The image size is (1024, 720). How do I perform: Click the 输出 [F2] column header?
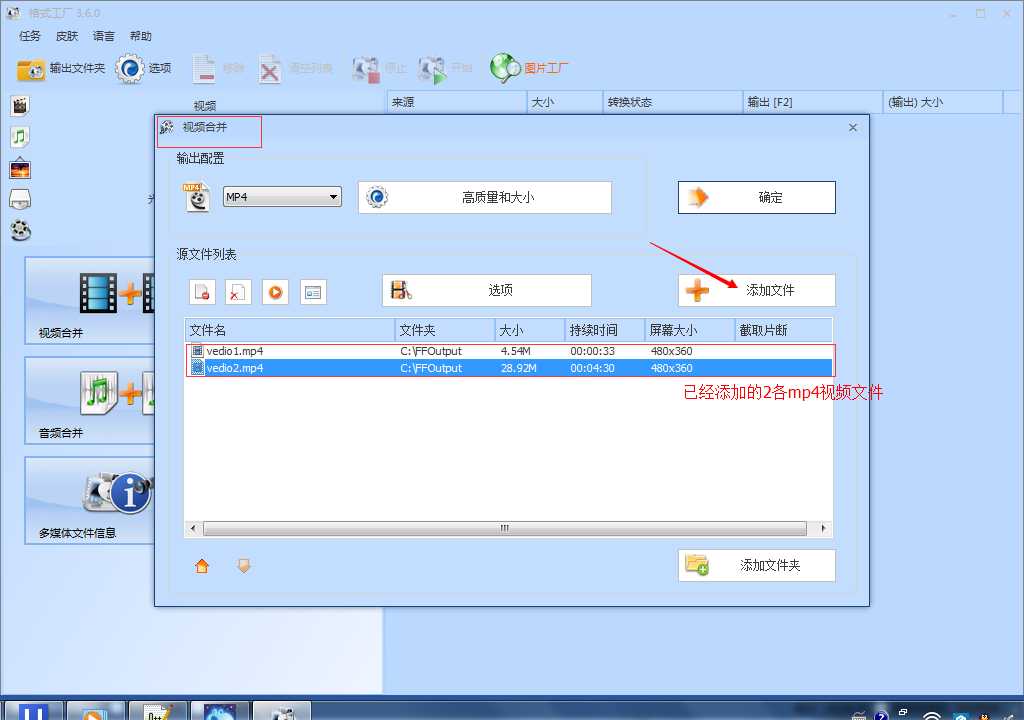pos(812,102)
